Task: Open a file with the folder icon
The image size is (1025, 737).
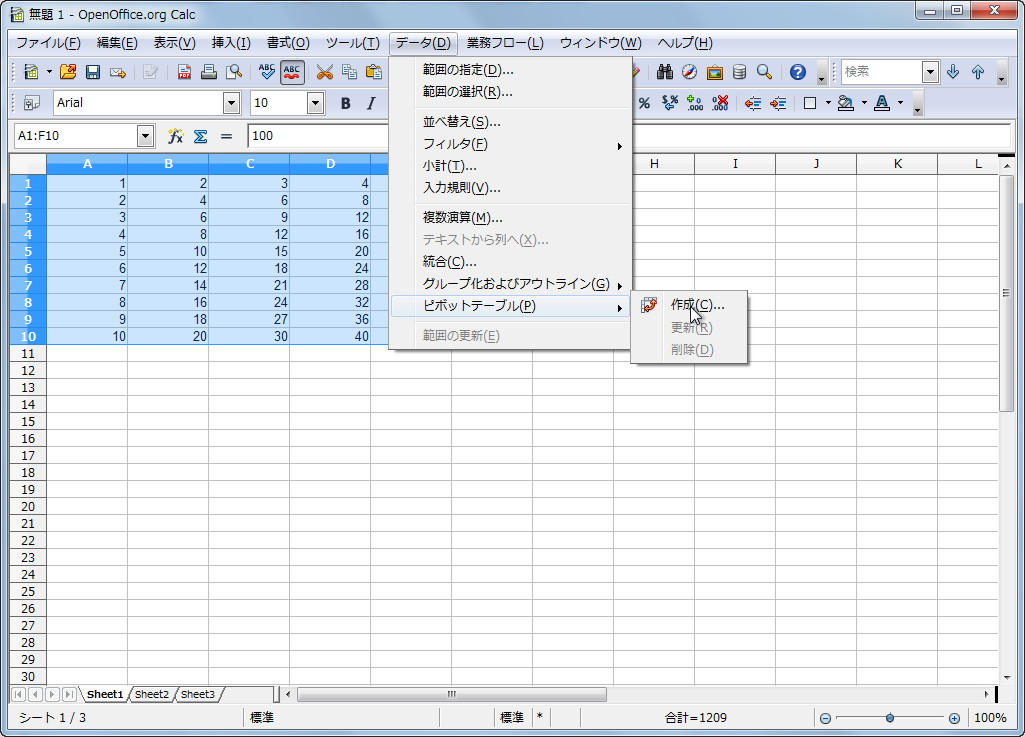Action: tap(68, 72)
